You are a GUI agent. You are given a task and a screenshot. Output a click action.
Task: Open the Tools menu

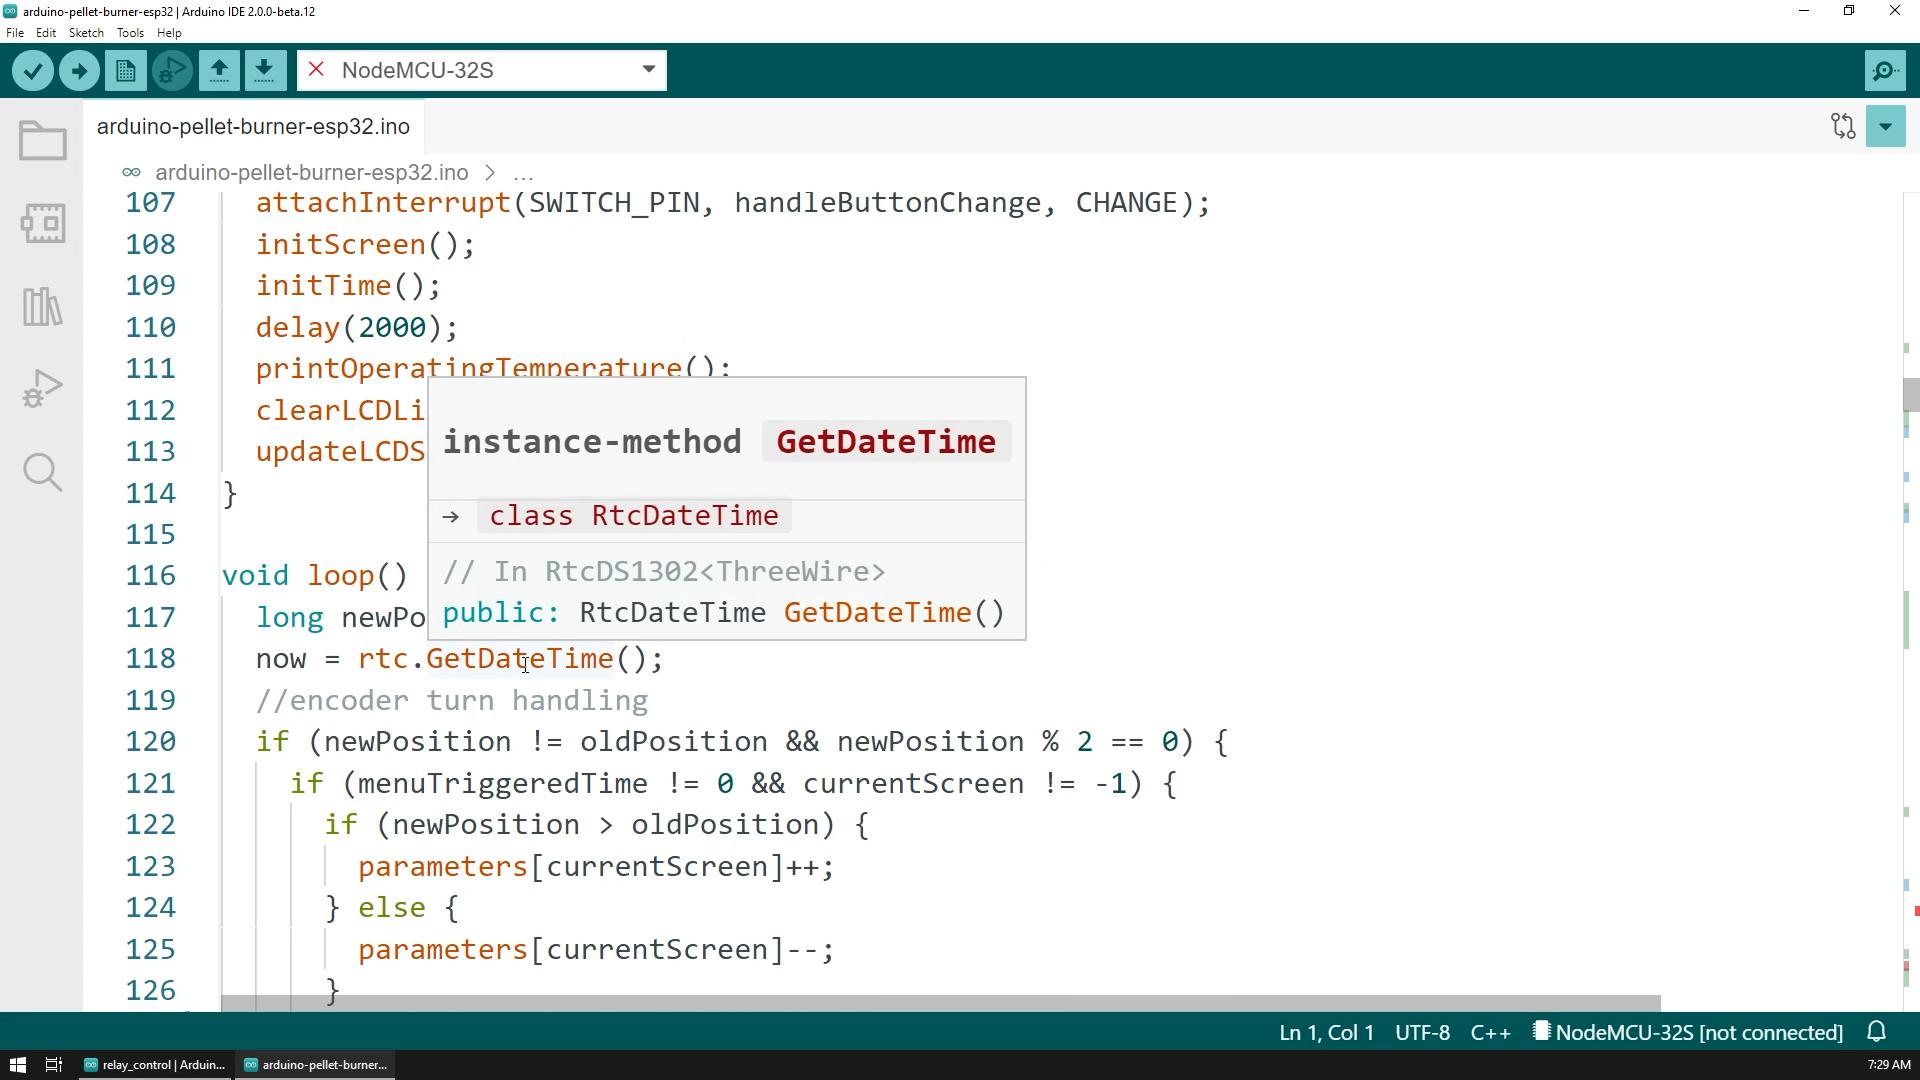(x=130, y=33)
